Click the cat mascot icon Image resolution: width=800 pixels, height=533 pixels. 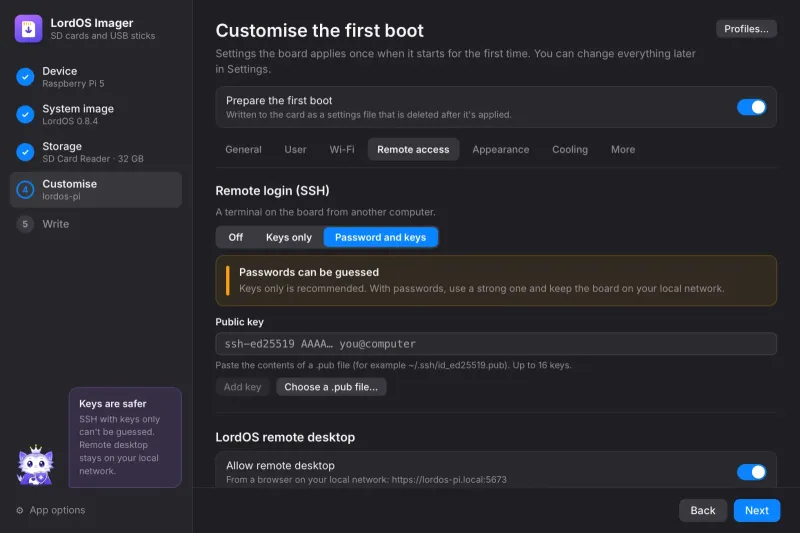[x=35, y=465]
